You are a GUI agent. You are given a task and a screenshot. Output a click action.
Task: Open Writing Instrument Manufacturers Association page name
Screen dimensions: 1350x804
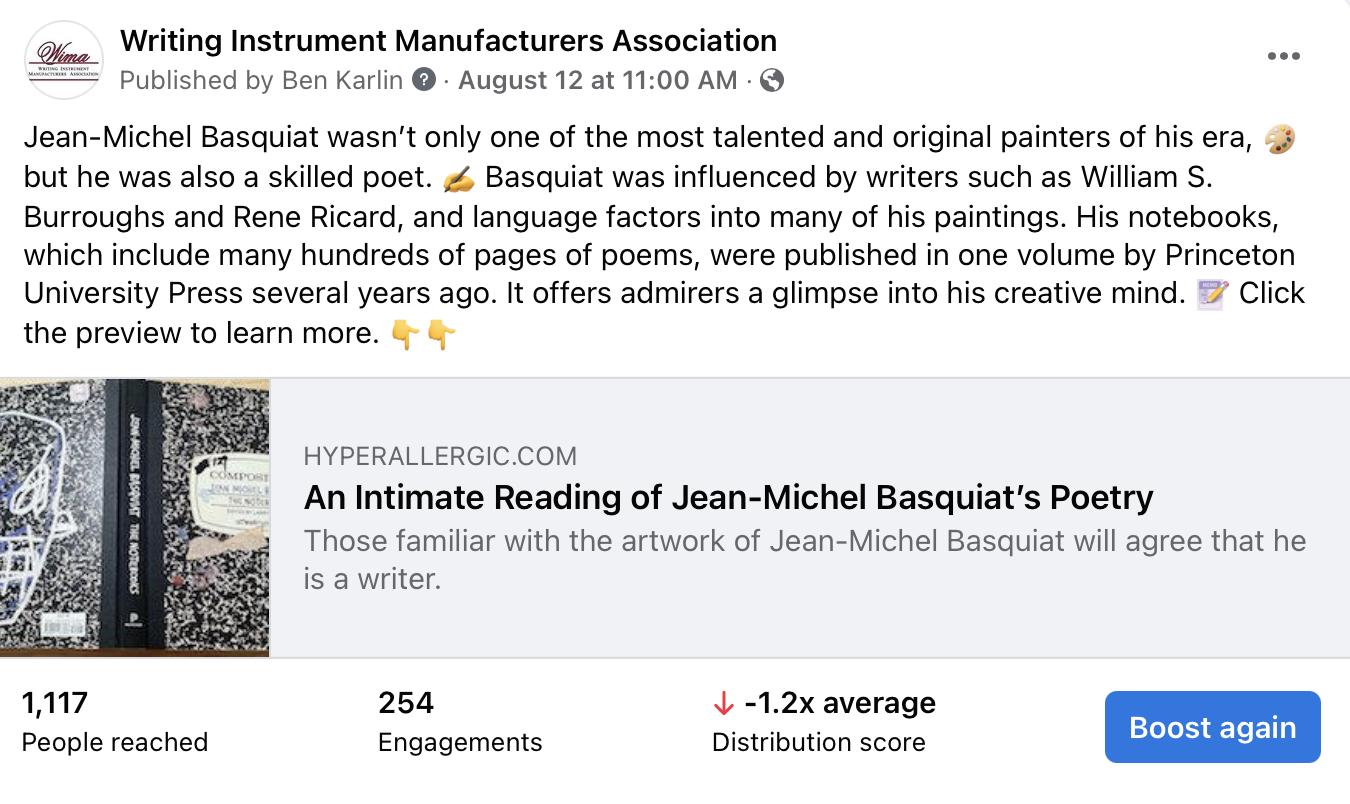(448, 41)
